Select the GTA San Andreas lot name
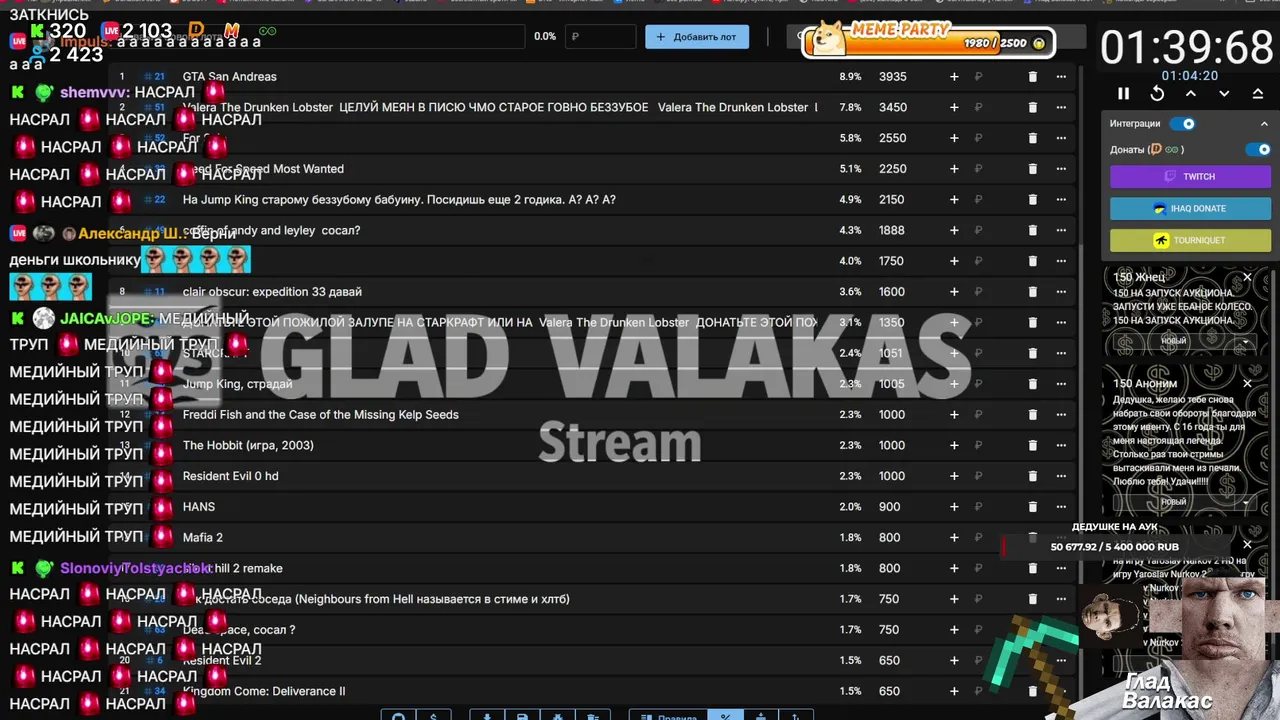 pos(229,77)
